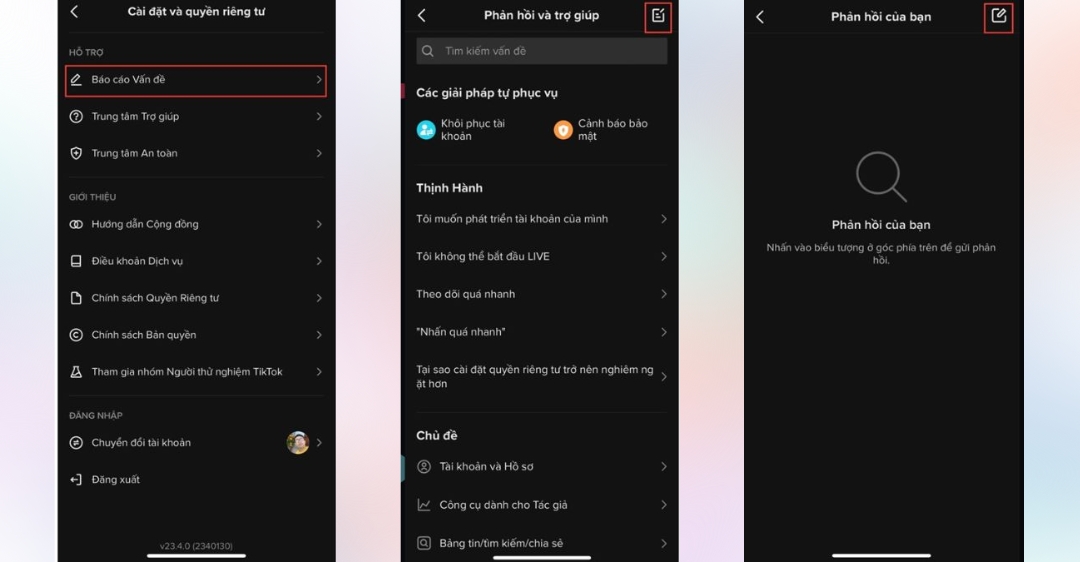Open chevron of Tôi muốn phát triển tài khoản
Viewport: 1080px width, 562px height.
point(663,219)
